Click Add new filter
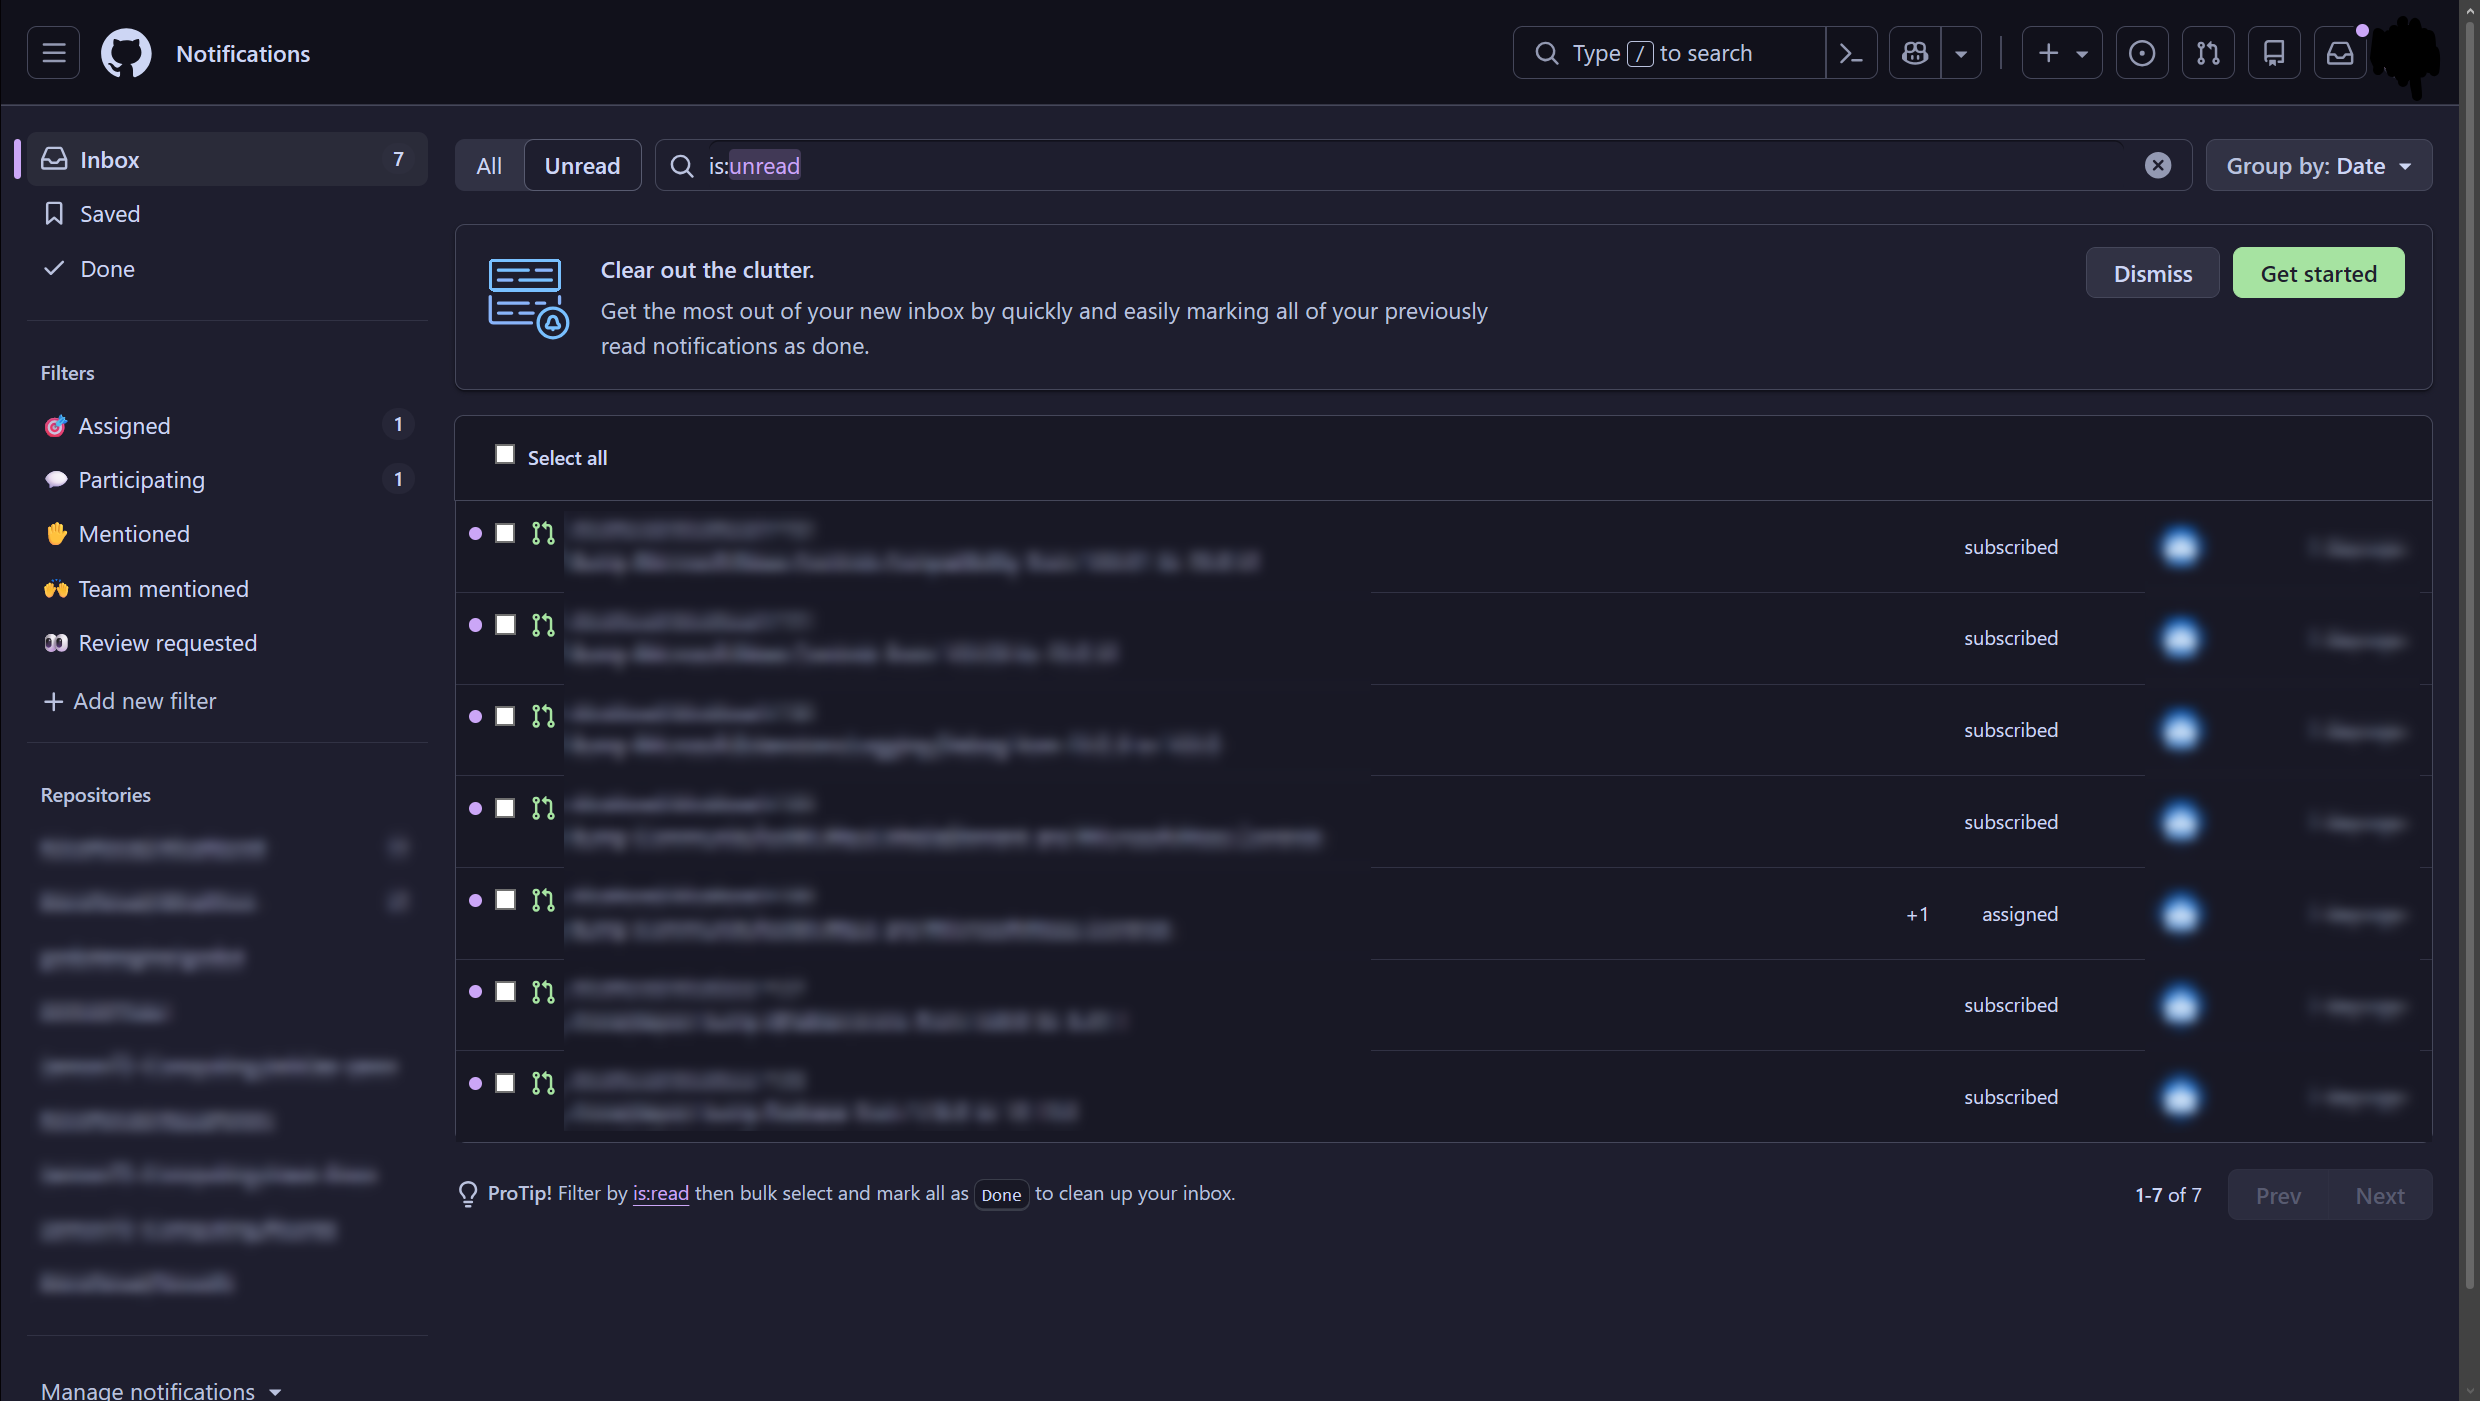Screen dimensions: 2480x1401 pos(130,701)
